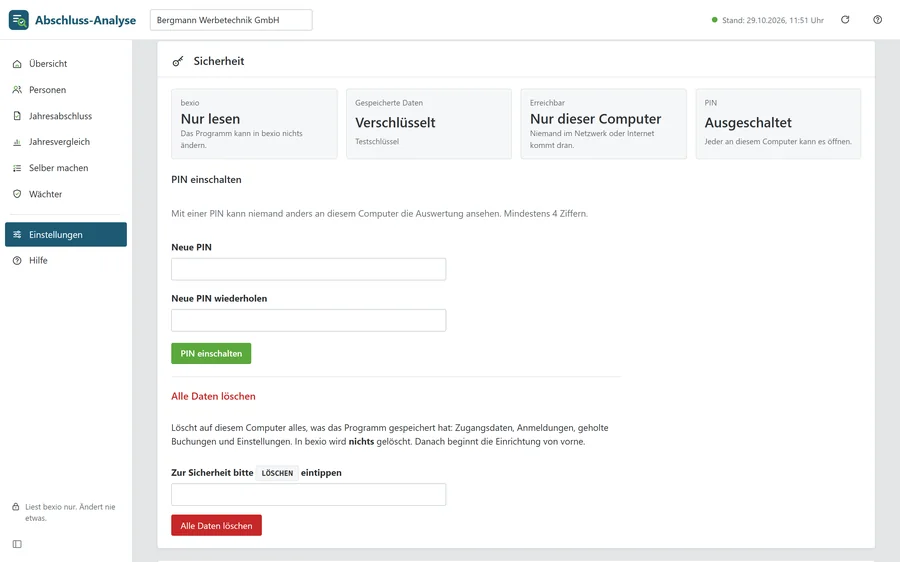Screen dimensions: 900x562
Task: Click the Abschluss-Analyse title text
Action: [x=86, y=20]
